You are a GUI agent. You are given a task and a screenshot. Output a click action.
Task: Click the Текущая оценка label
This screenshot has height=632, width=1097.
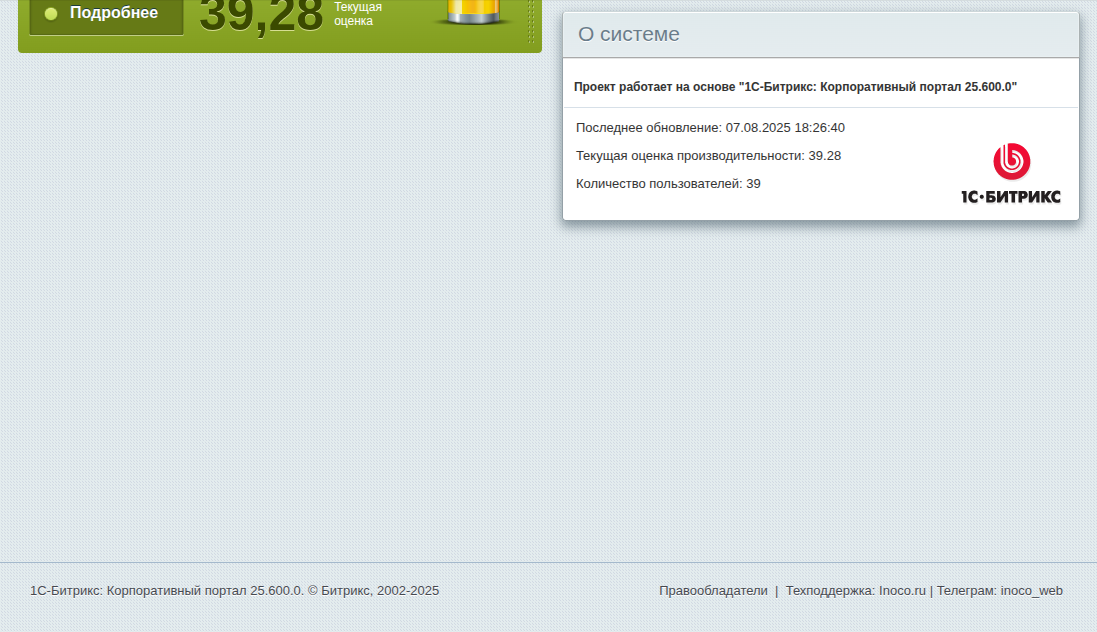pos(358,14)
